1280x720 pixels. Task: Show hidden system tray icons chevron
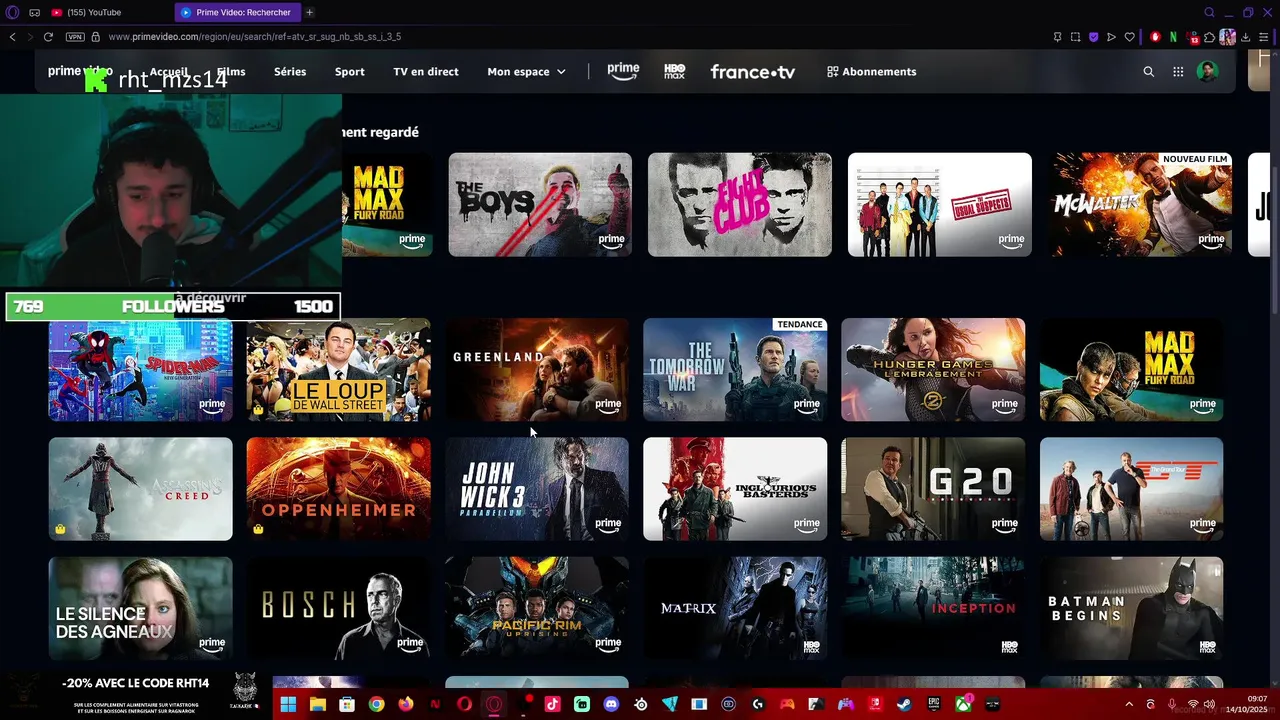click(x=1129, y=705)
